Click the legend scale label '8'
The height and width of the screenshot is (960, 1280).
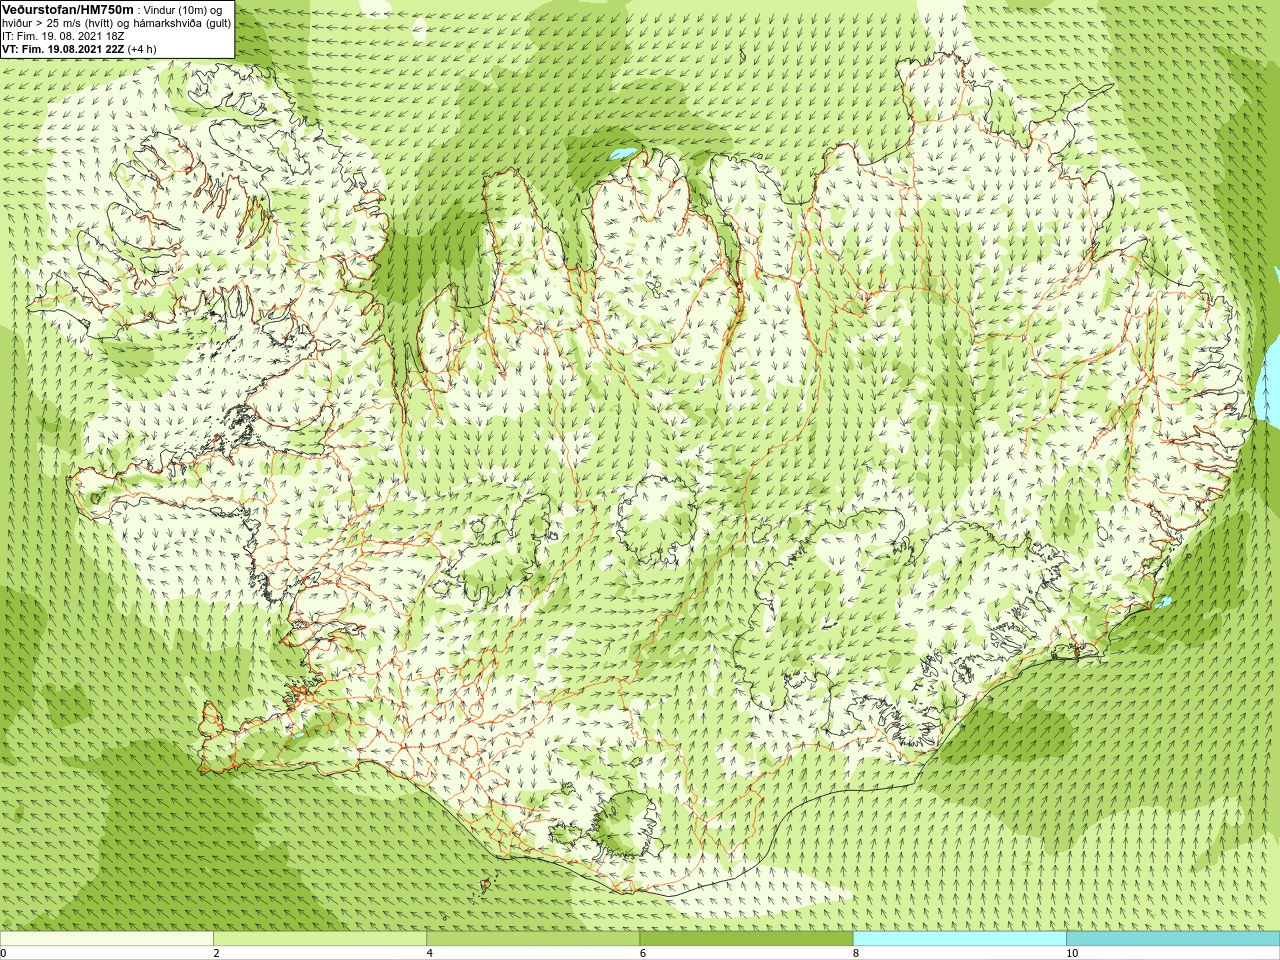point(855,953)
